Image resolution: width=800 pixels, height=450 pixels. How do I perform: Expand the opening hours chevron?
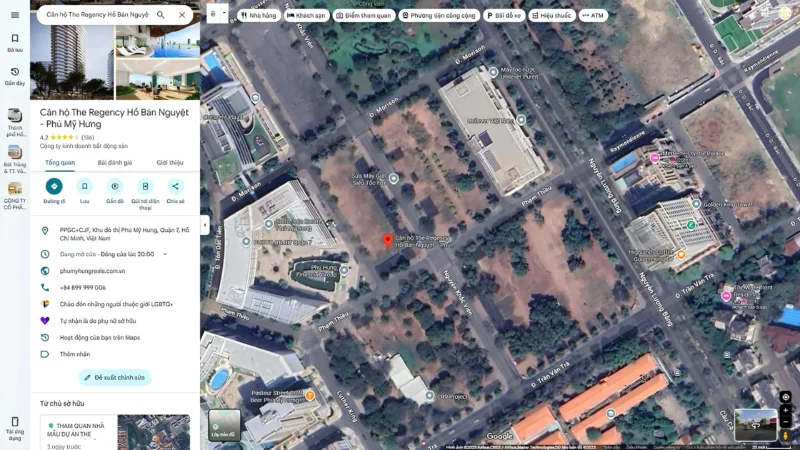(x=165, y=254)
